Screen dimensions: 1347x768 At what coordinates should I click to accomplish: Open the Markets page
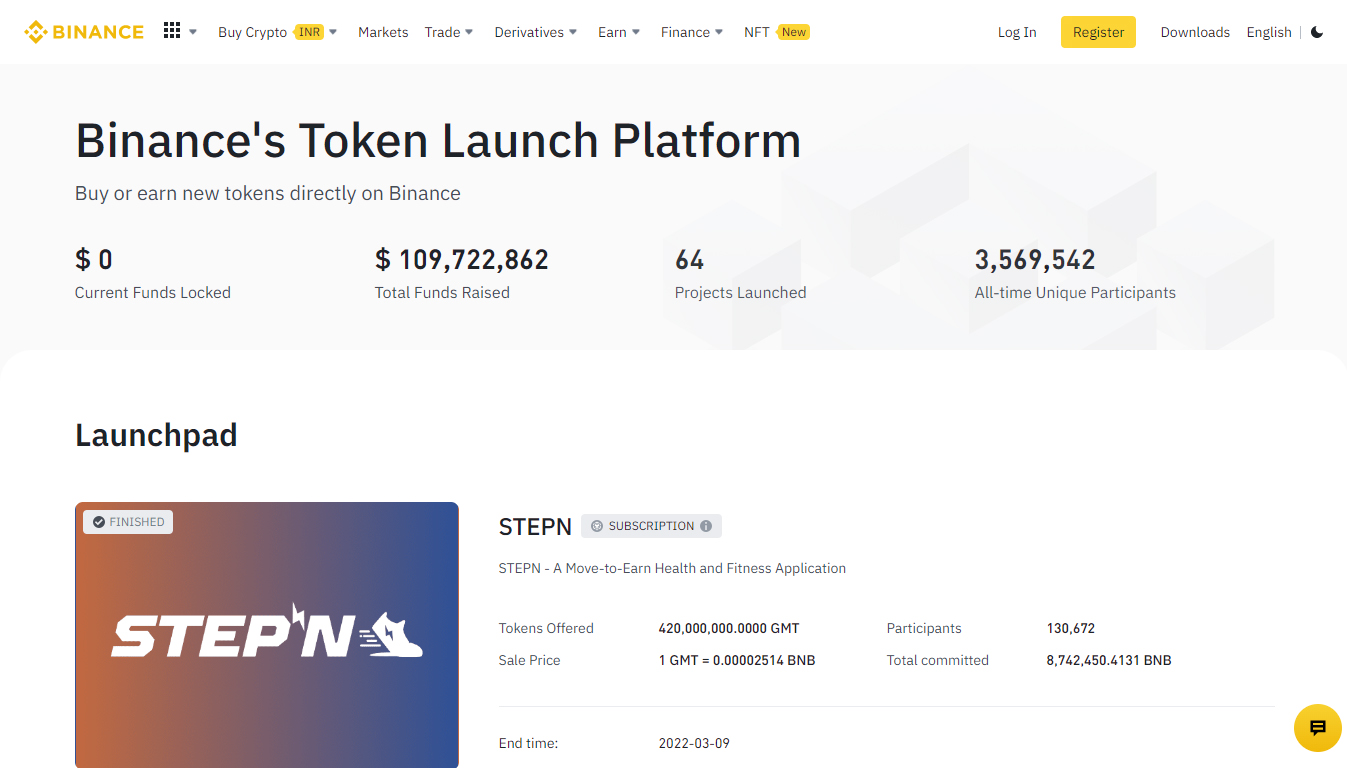click(383, 32)
